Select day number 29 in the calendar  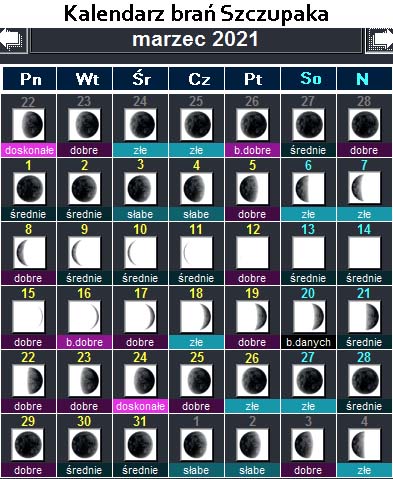click(28, 422)
